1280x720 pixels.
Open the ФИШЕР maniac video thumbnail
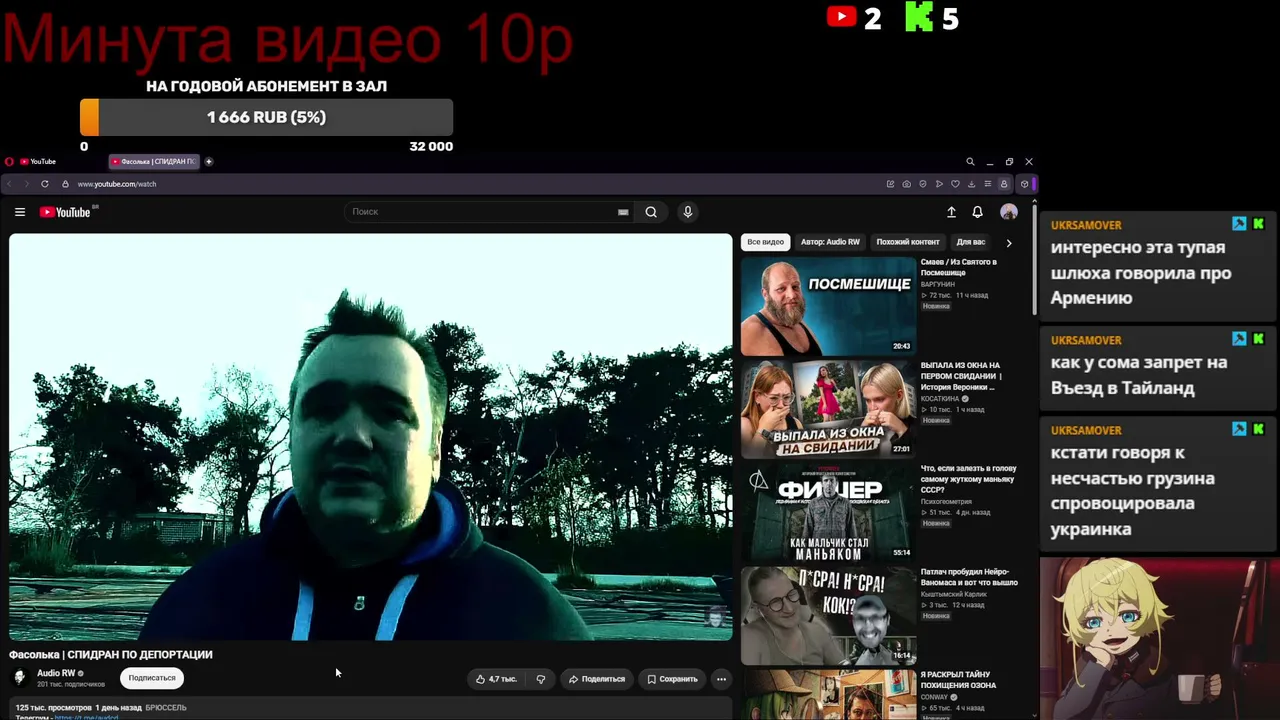coord(828,512)
